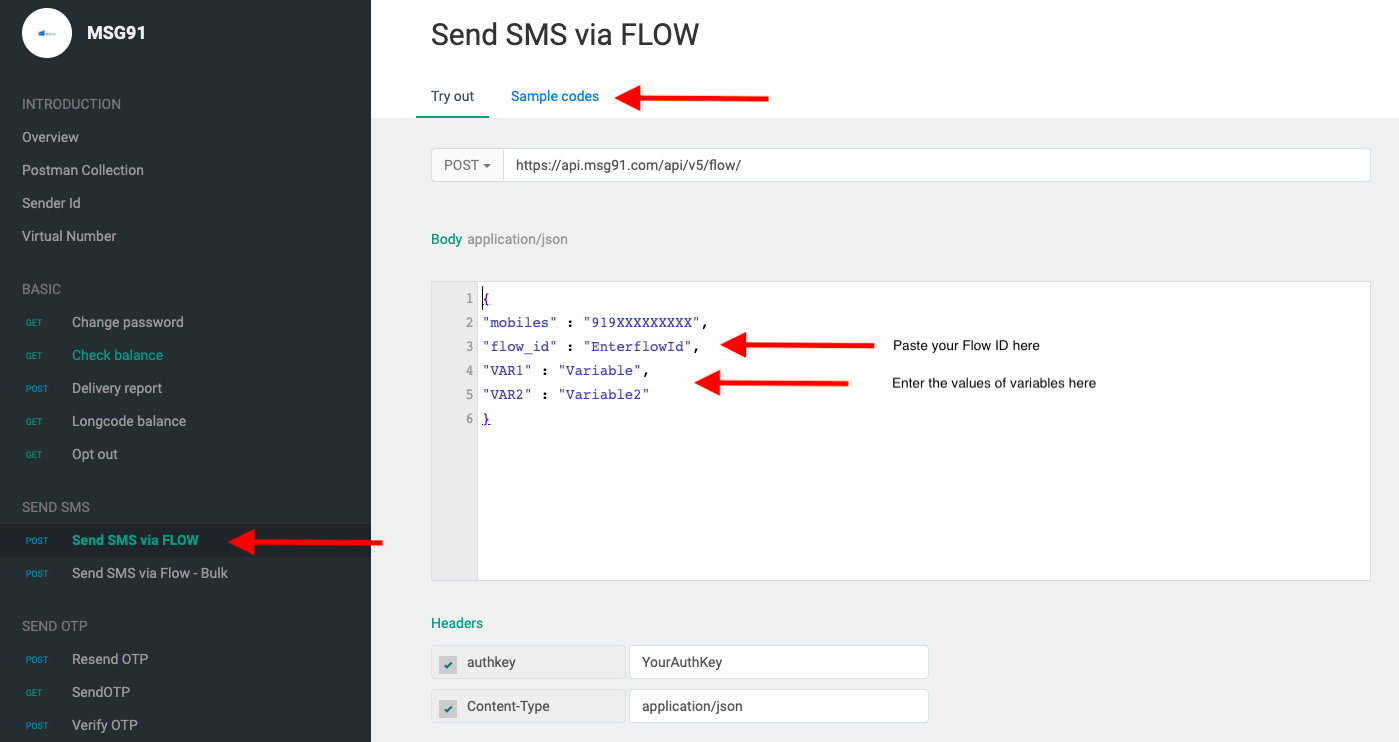Go to Sender Id section
Screen dimensions: 1399x742
coord(51,203)
